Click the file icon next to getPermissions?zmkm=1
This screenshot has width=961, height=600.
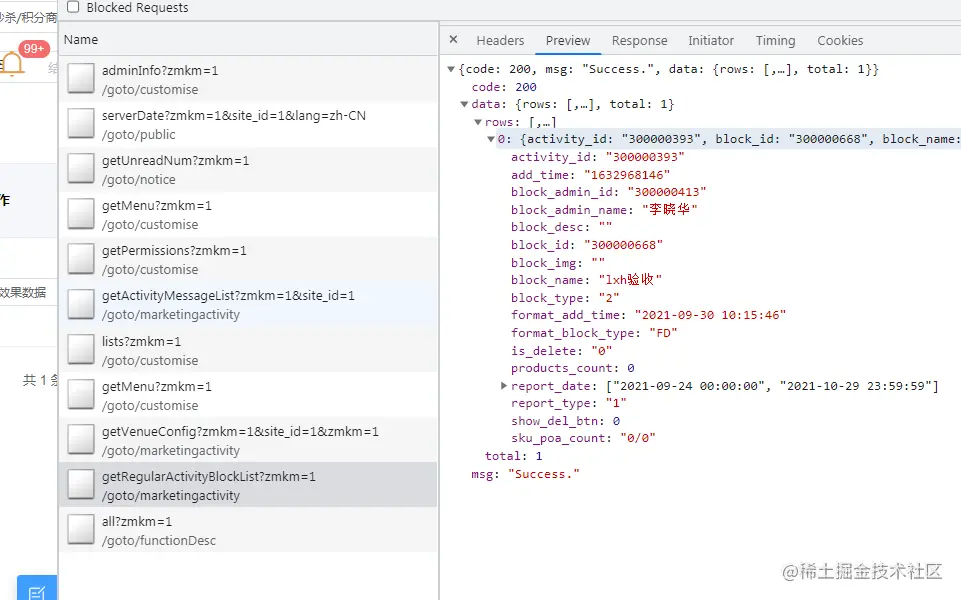pos(81,259)
